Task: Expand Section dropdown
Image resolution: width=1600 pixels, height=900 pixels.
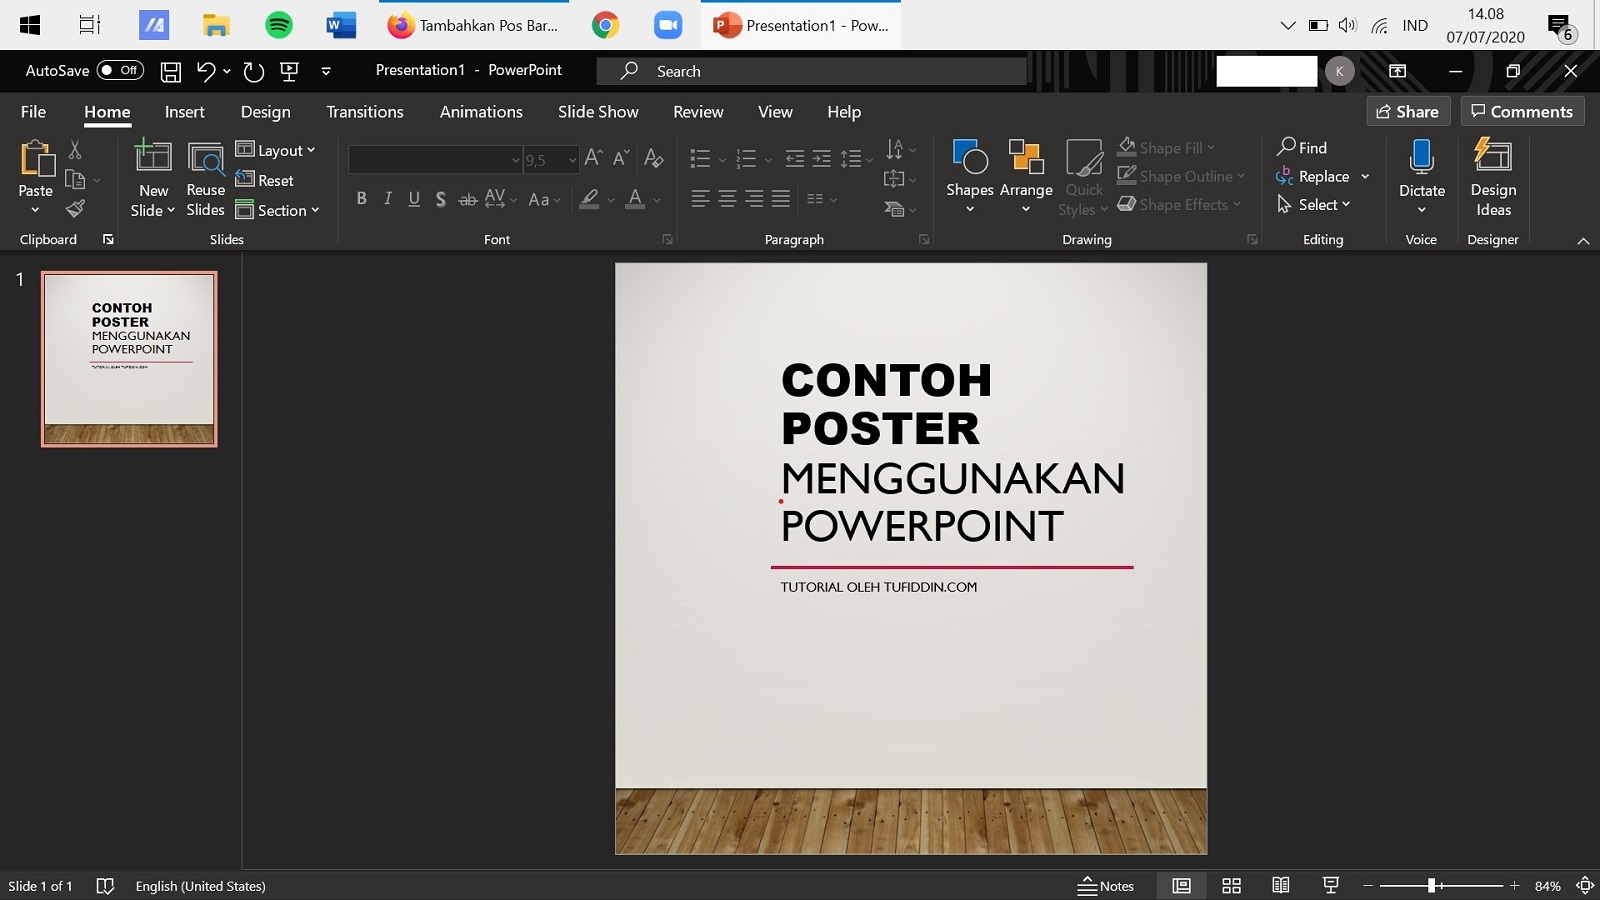Action: [277, 210]
